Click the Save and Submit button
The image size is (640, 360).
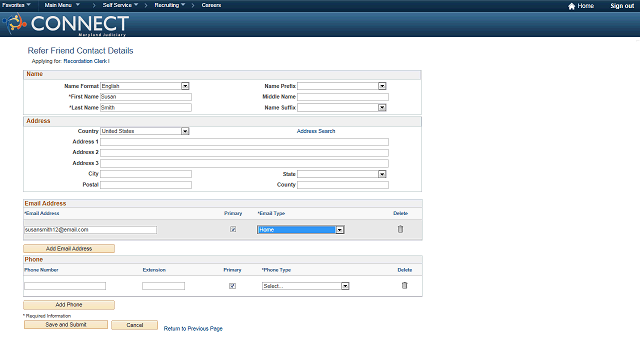tap(66, 325)
